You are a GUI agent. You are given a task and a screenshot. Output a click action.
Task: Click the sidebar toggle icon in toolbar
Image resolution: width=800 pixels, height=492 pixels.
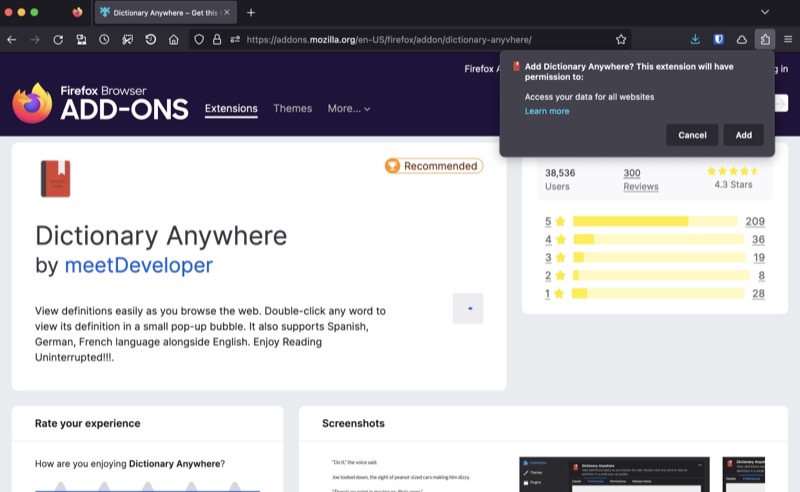[x=81, y=39]
